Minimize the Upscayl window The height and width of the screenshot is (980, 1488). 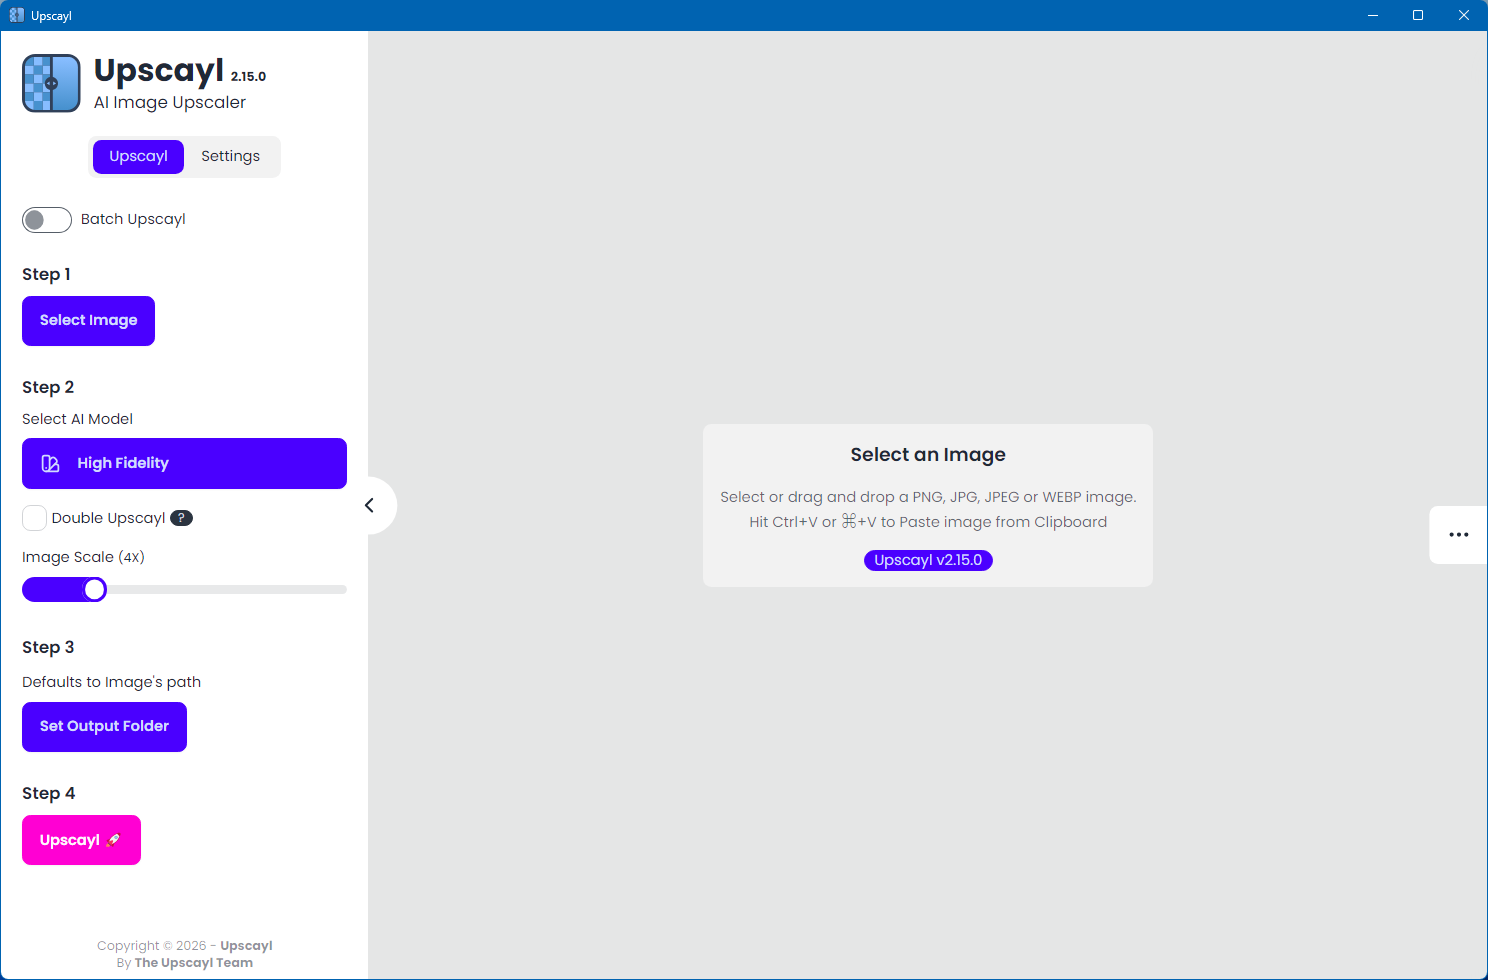pyautogui.click(x=1373, y=15)
